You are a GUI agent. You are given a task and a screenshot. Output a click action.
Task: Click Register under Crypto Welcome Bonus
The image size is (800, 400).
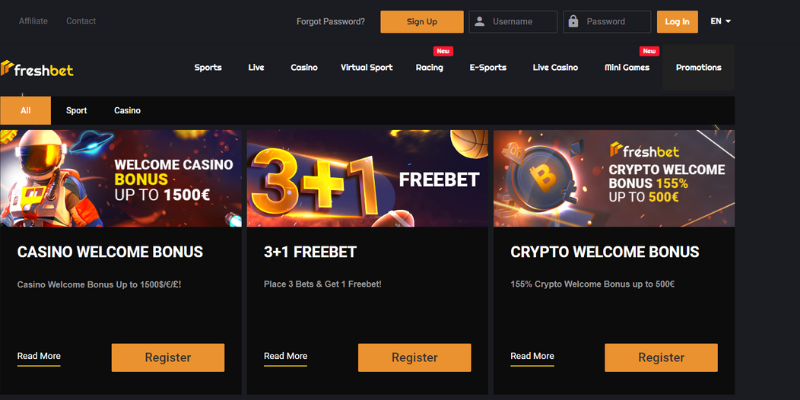coord(661,357)
